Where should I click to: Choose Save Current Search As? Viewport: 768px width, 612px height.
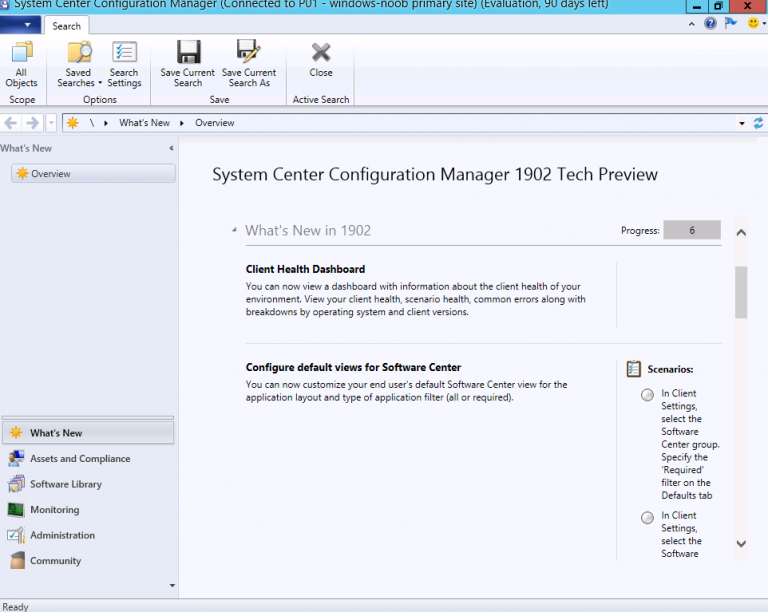click(x=249, y=64)
